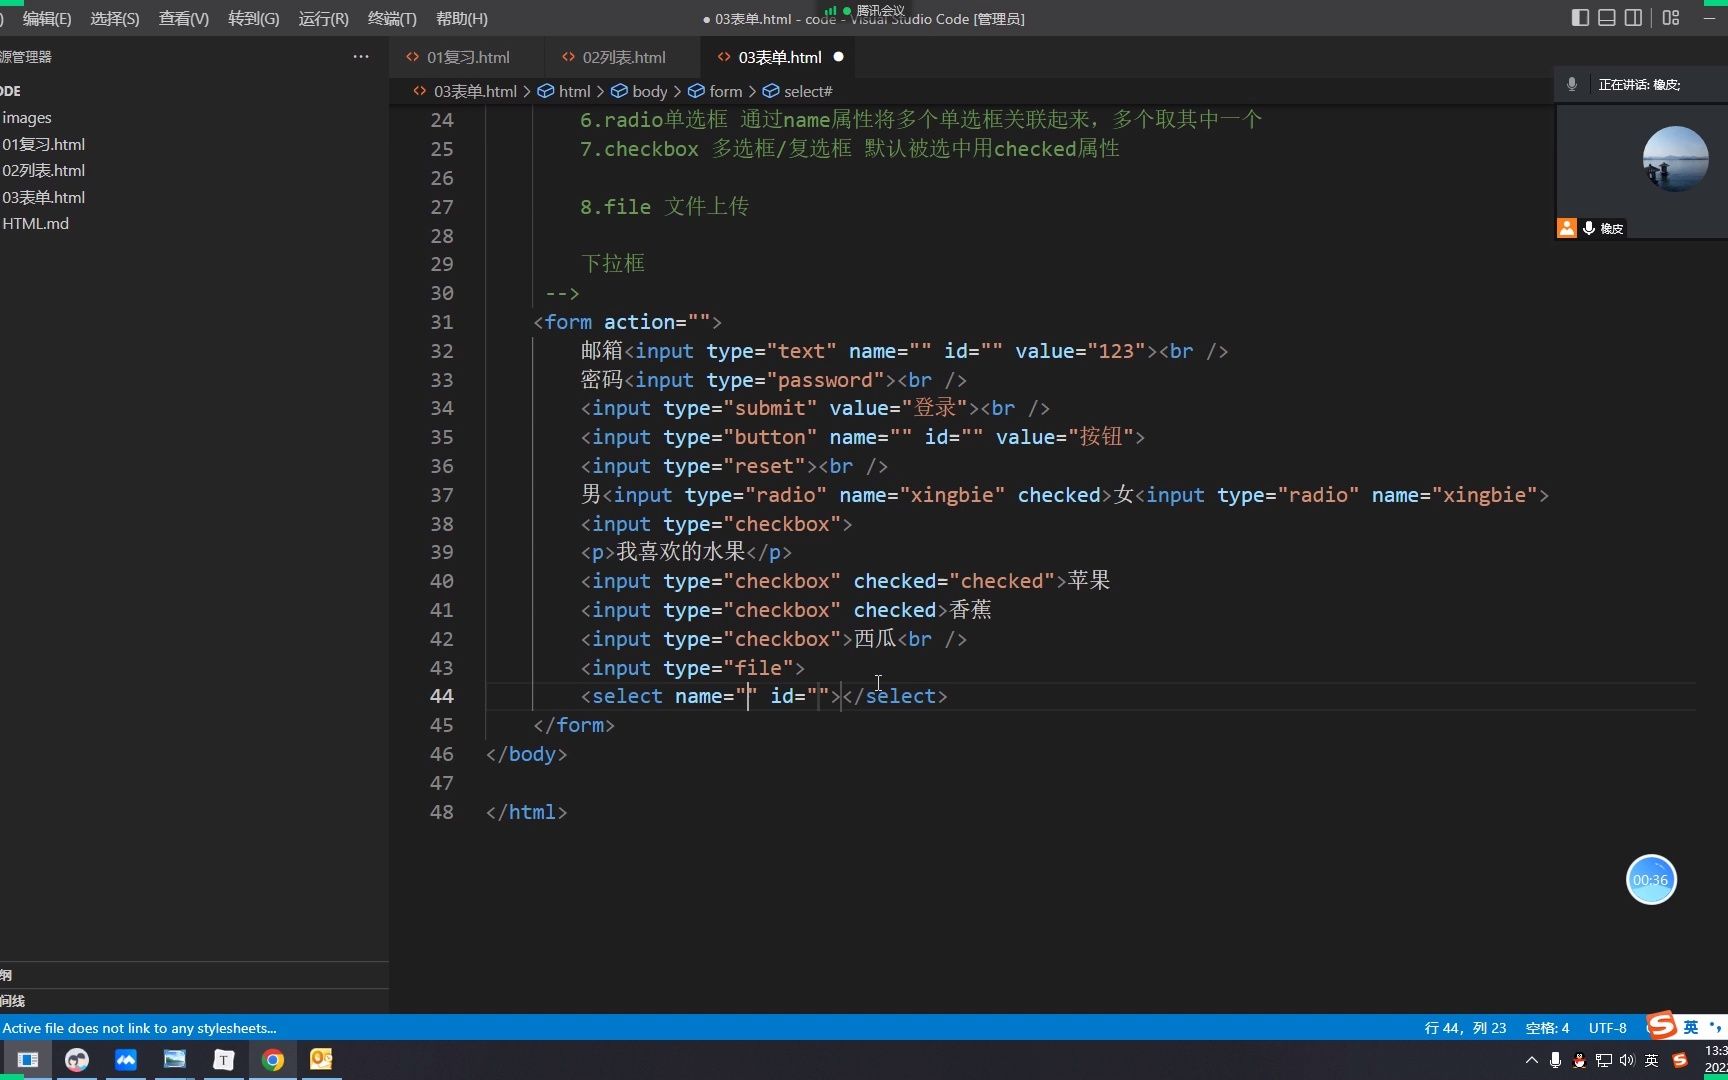
Task: Toggle primary sidebar layout icon
Action: coord(1580,18)
